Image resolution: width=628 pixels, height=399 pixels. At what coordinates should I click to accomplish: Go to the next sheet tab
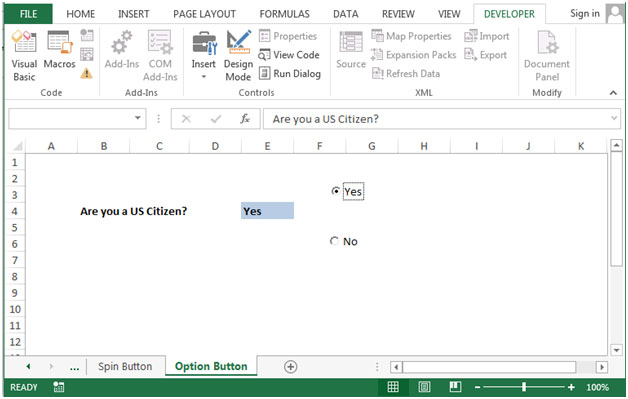[x=51, y=367]
